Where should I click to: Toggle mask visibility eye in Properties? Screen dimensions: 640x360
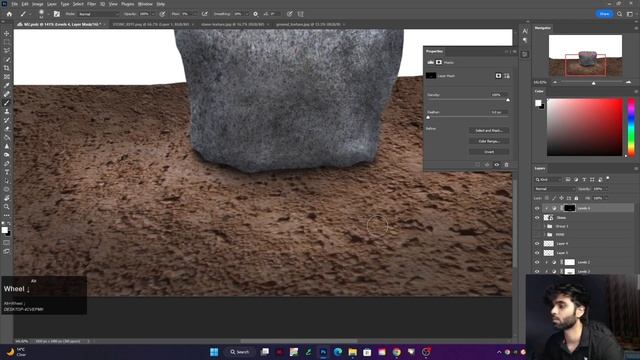[497, 164]
